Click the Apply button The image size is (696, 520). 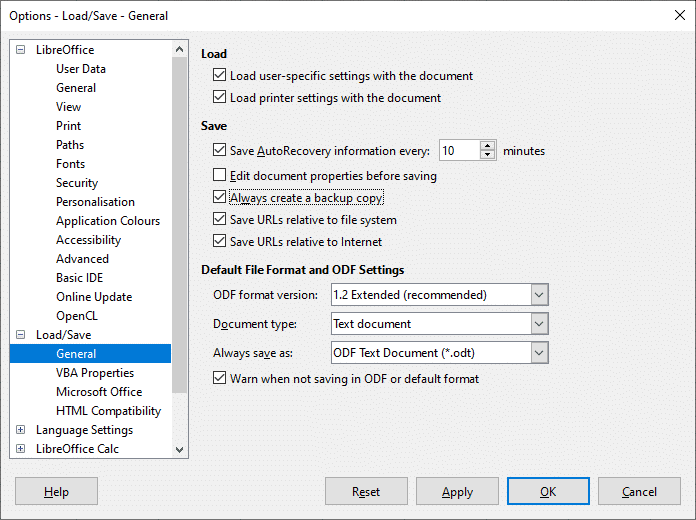click(457, 491)
